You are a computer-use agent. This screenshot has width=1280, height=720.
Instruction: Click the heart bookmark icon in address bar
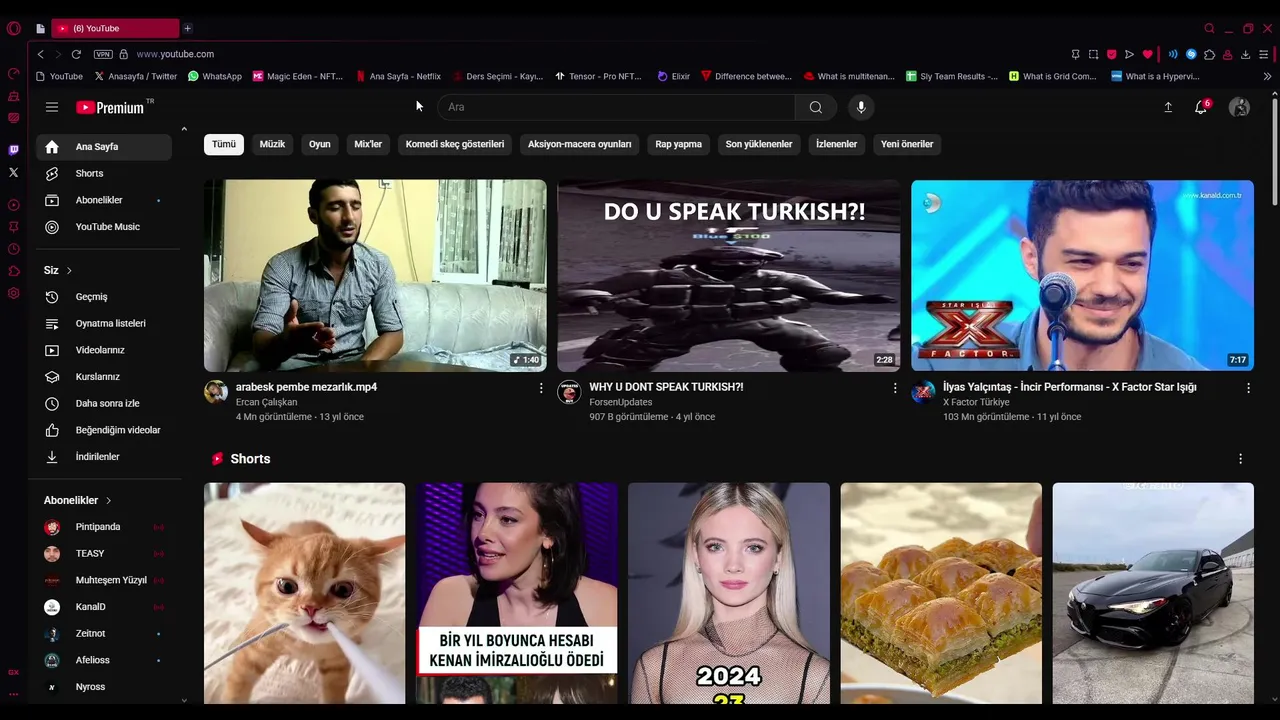pos(1147,54)
